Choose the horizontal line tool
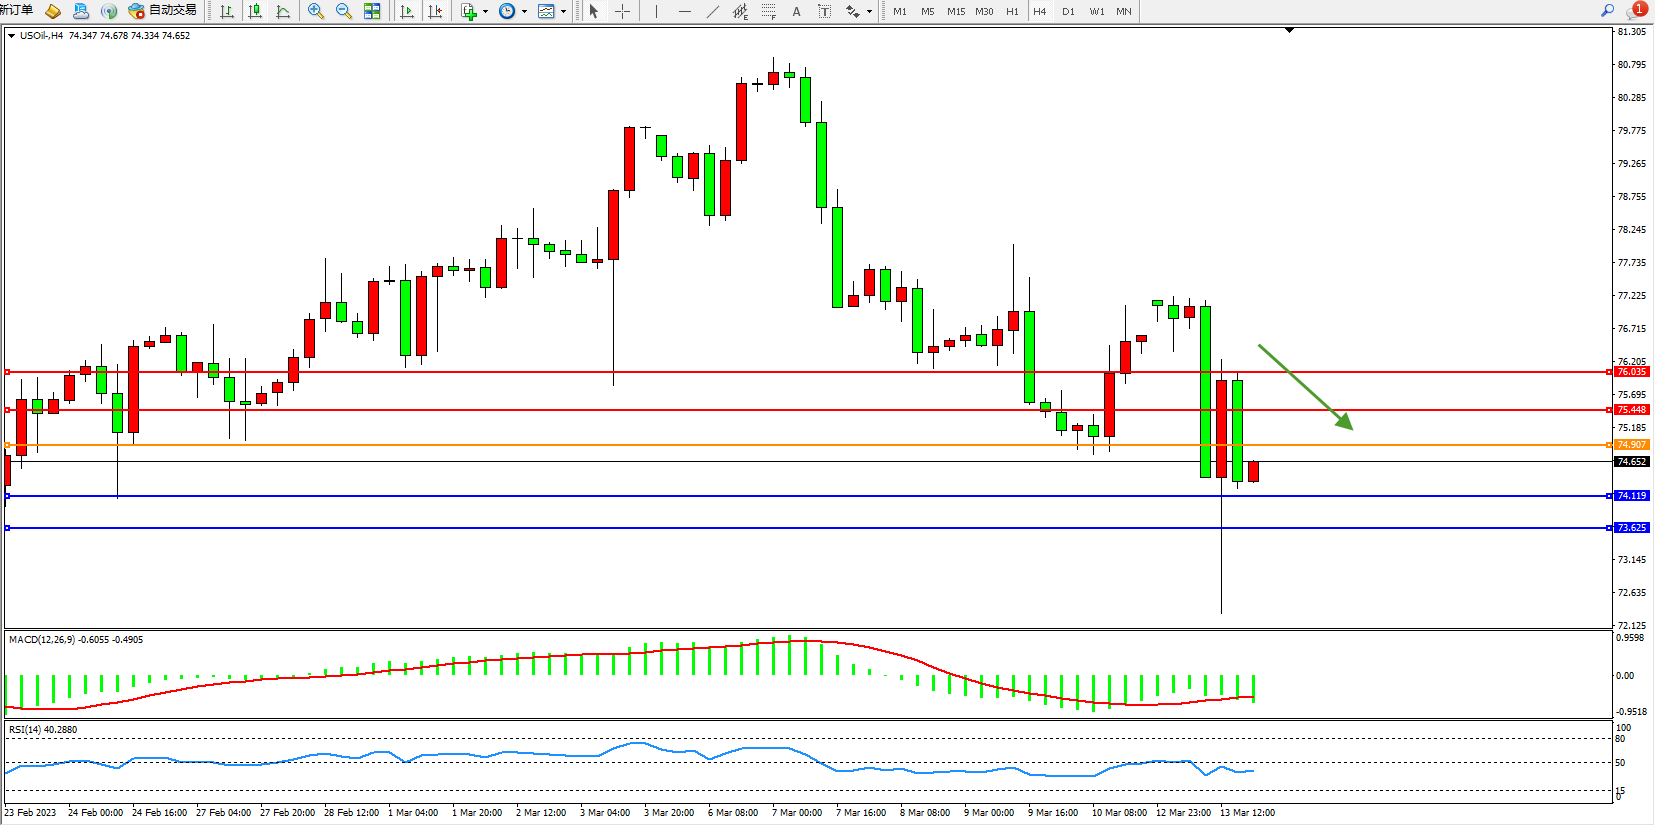 (x=684, y=11)
